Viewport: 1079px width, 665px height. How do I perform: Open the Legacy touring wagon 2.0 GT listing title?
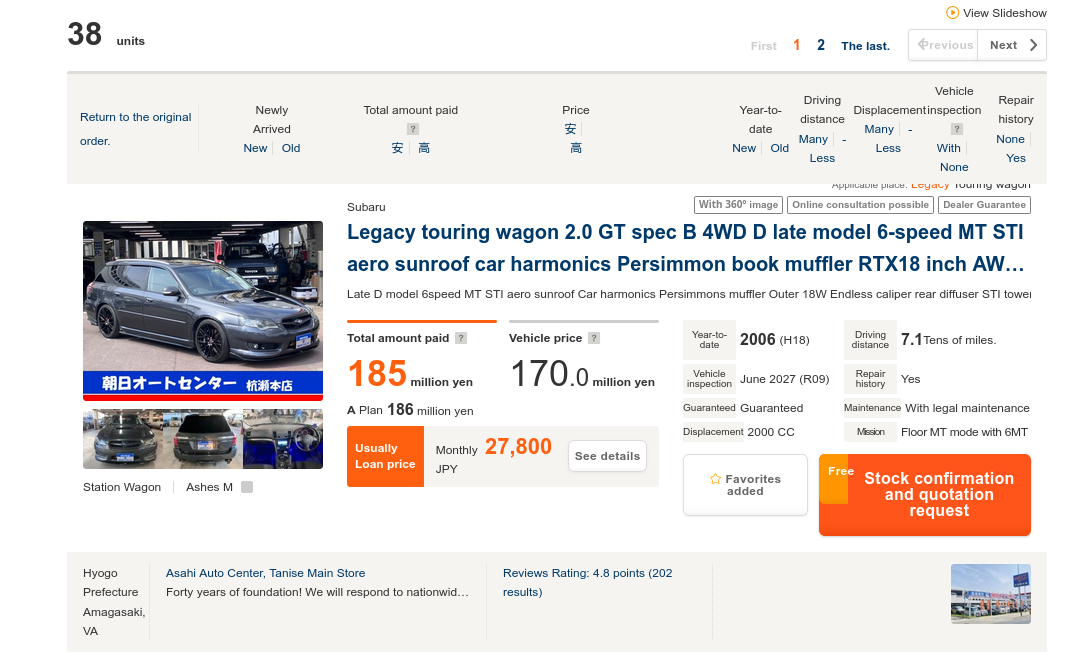[685, 248]
